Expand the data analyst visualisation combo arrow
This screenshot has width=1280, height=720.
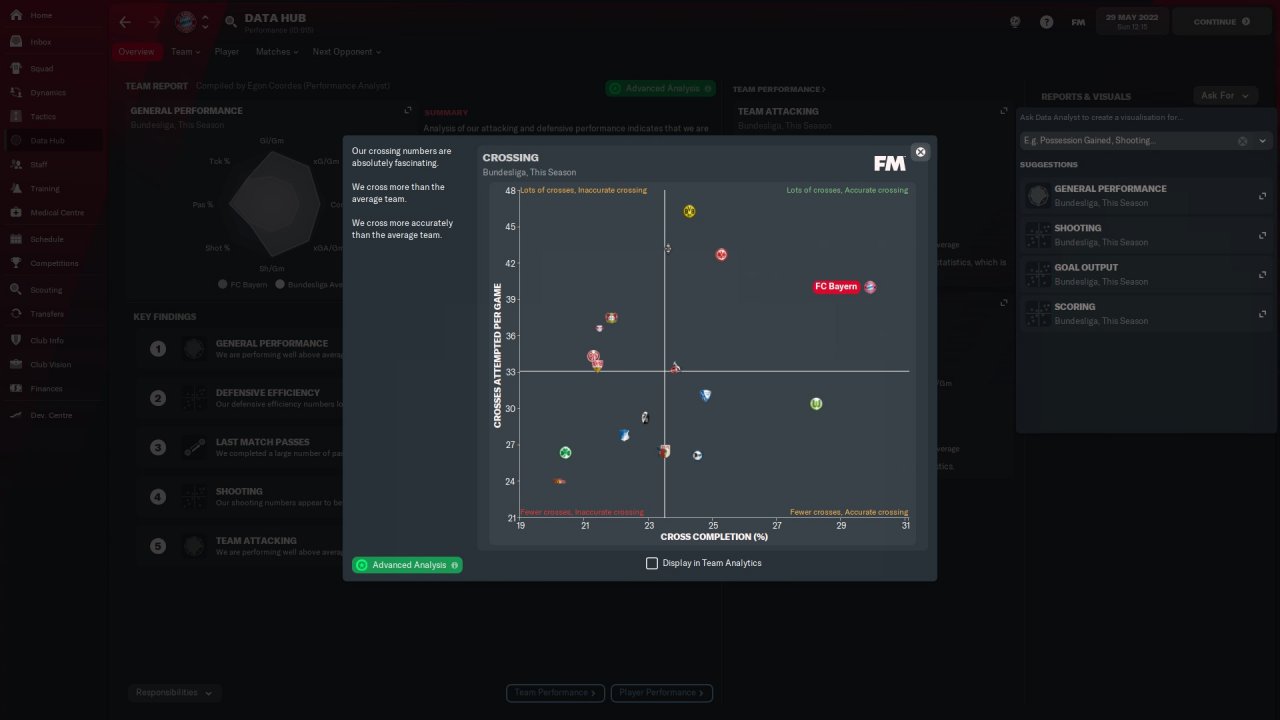(1262, 141)
